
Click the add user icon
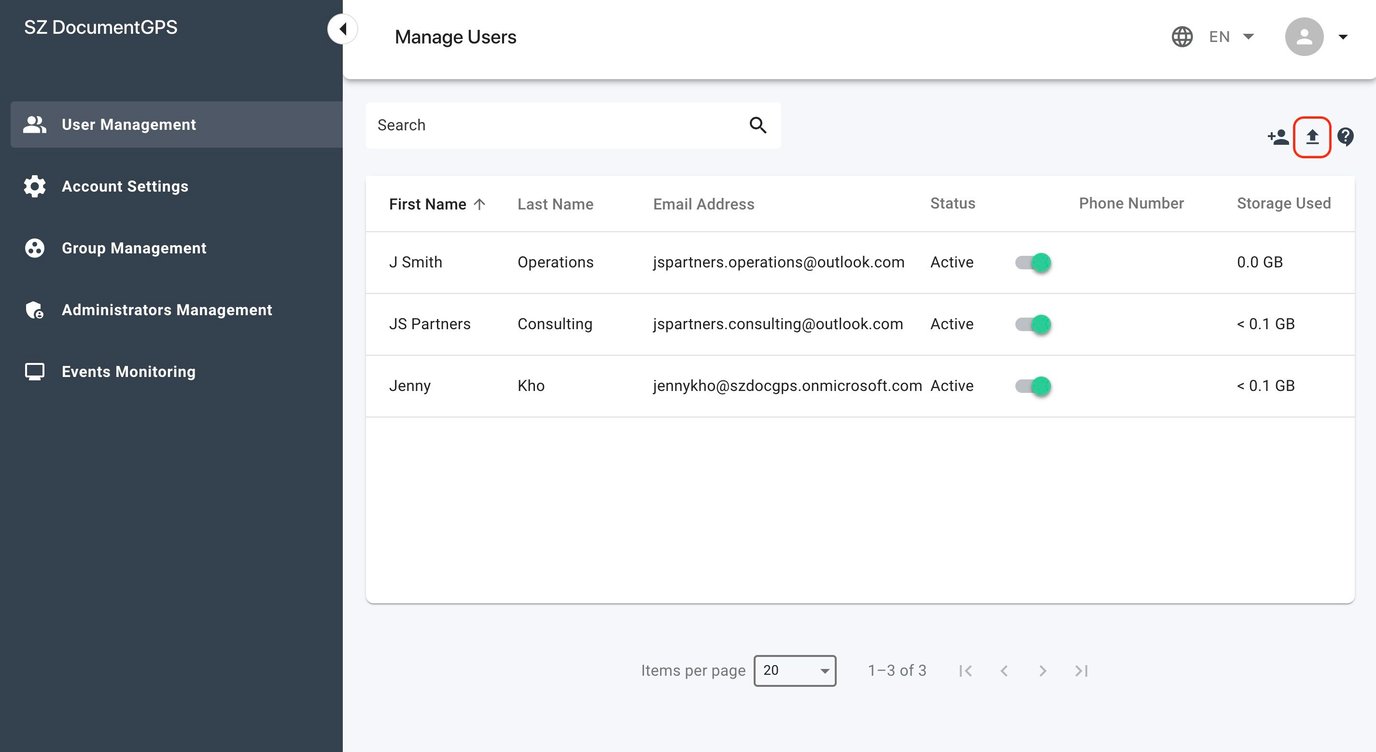pyautogui.click(x=1277, y=137)
